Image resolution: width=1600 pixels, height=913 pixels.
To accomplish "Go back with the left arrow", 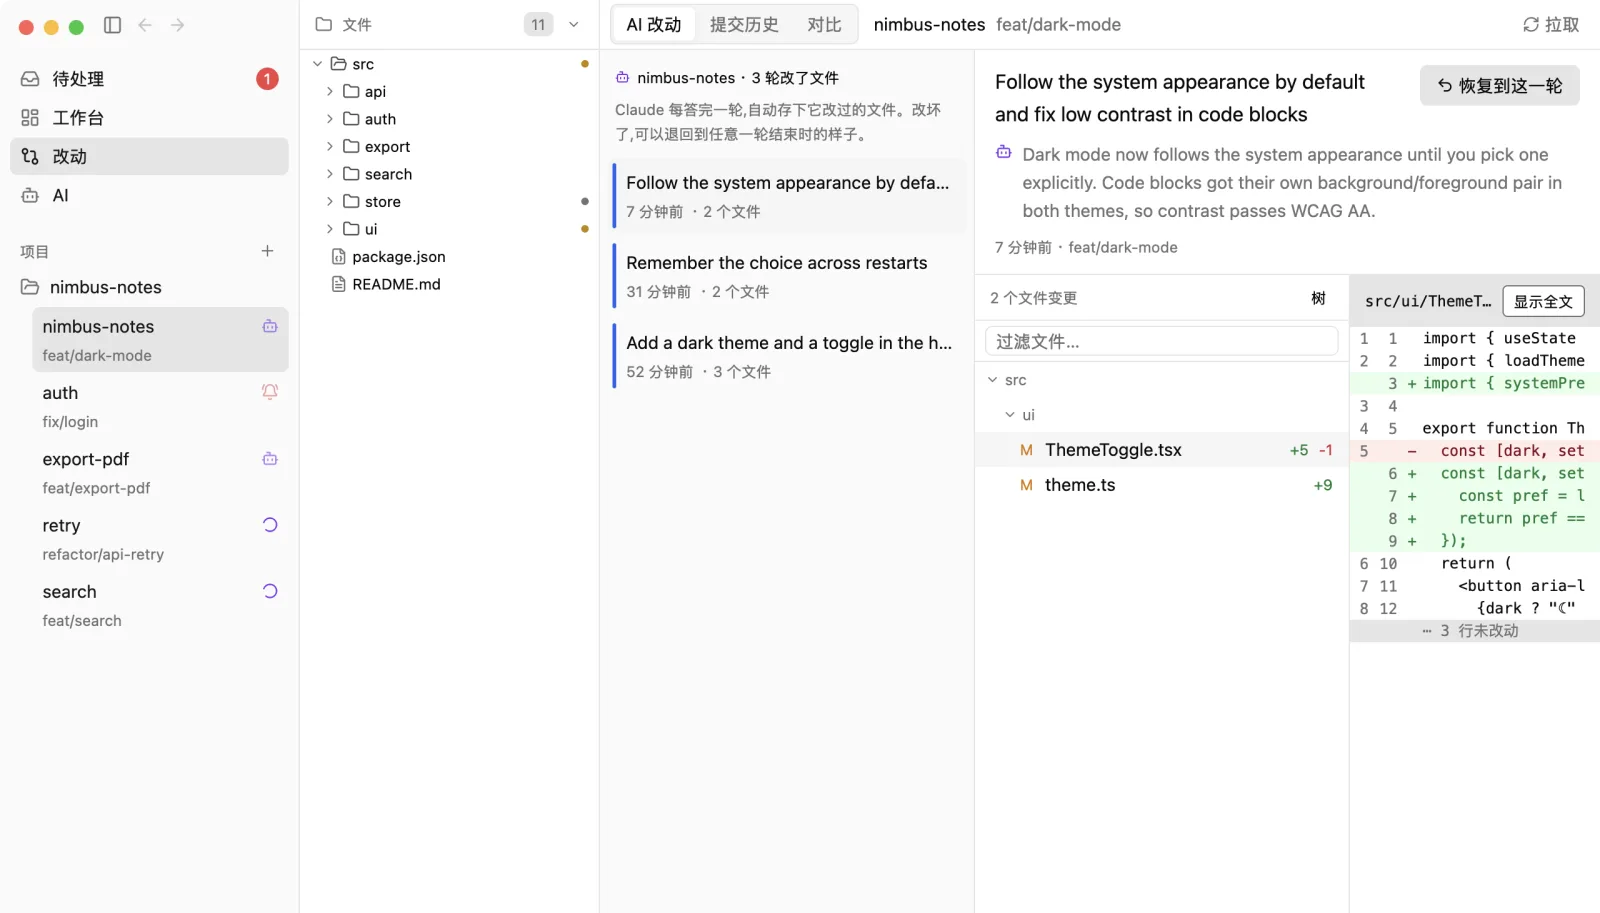I will [145, 25].
